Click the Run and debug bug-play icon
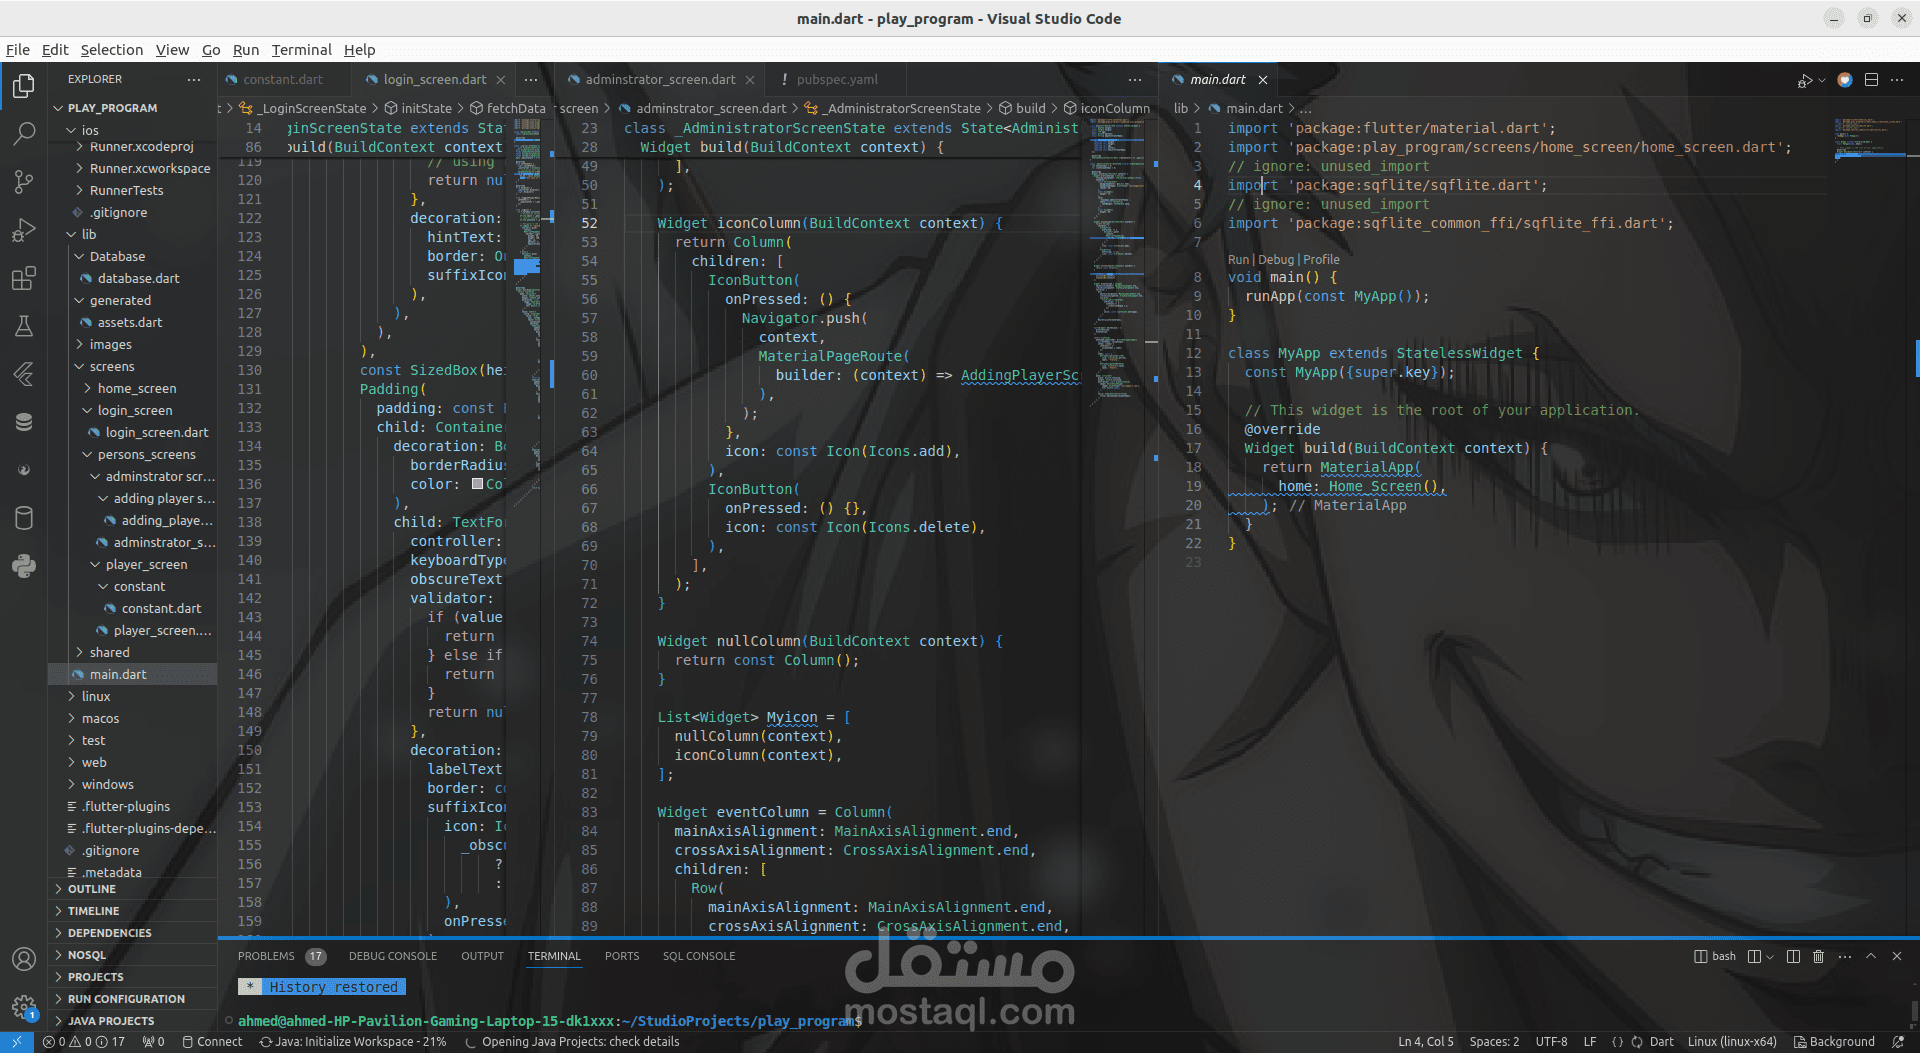 click(x=1804, y=80)
